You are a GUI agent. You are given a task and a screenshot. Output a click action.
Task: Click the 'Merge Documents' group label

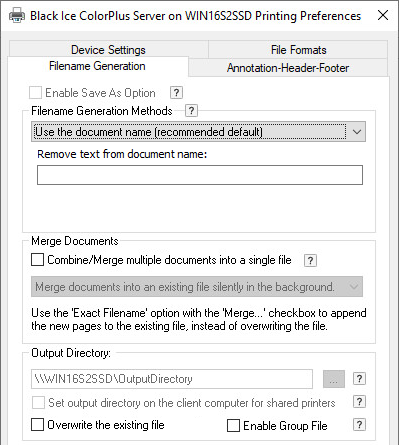point(75,241)
